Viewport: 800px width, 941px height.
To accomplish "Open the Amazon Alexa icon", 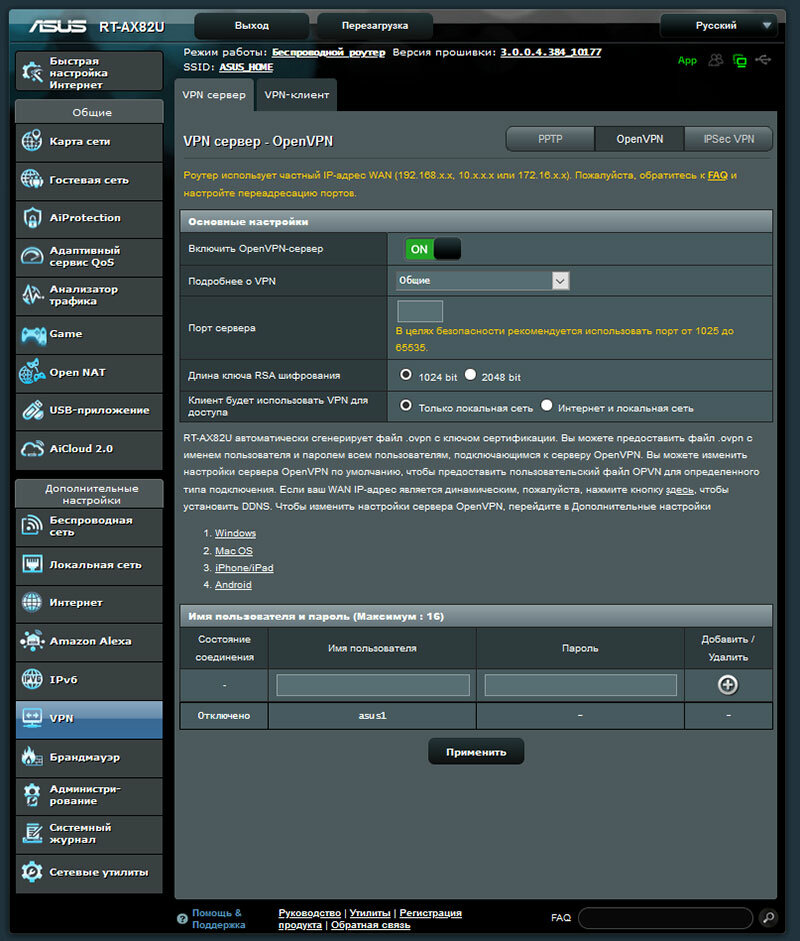I will point(32,641).
